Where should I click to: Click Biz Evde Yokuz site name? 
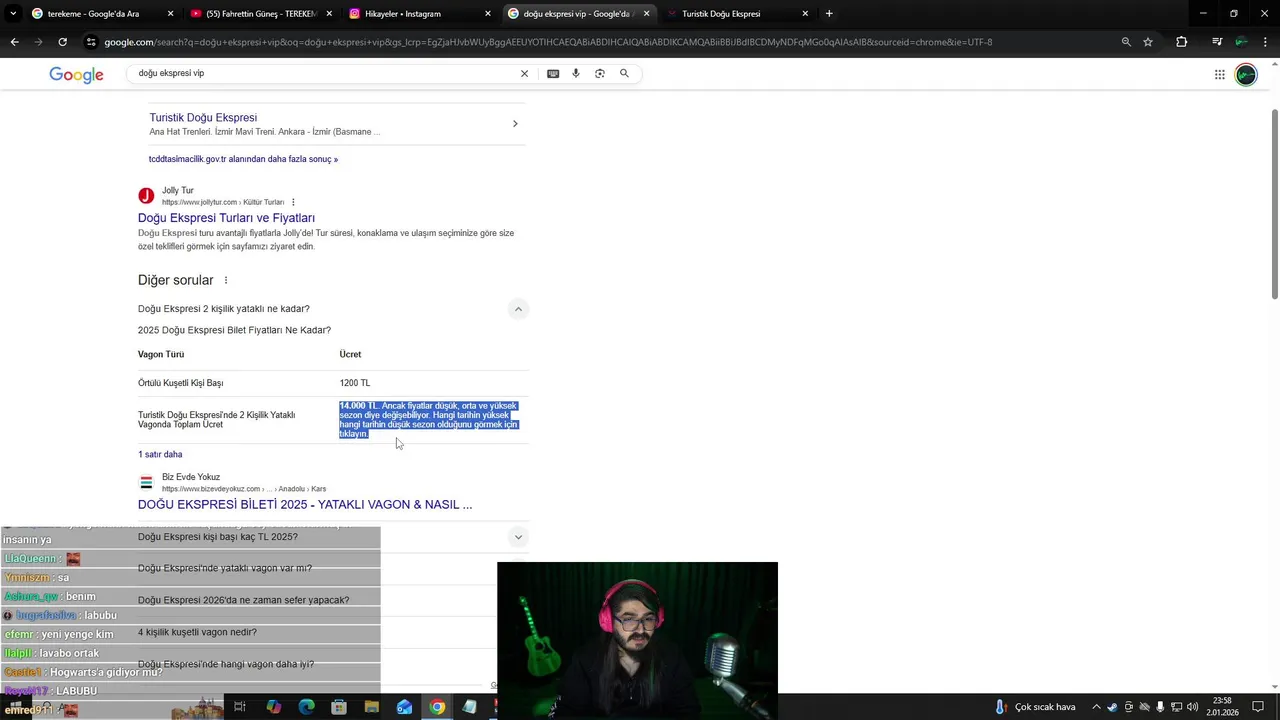tap(191, 477)
